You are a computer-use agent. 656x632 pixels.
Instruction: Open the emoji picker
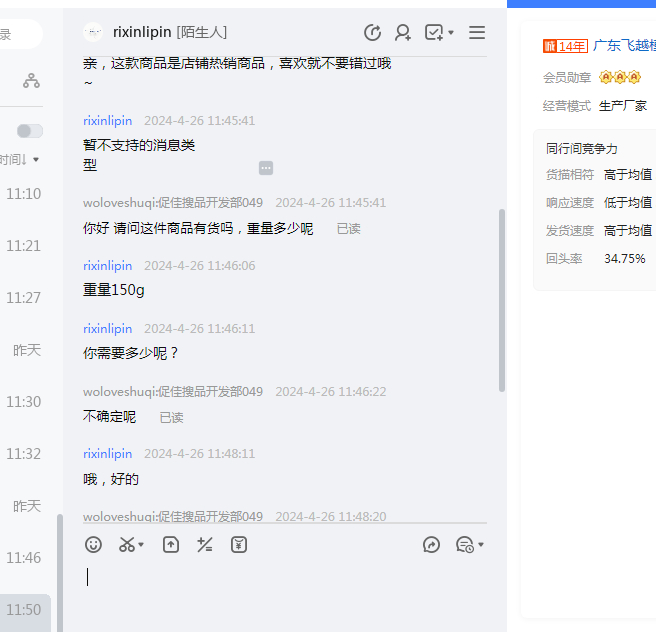(93, 545)
